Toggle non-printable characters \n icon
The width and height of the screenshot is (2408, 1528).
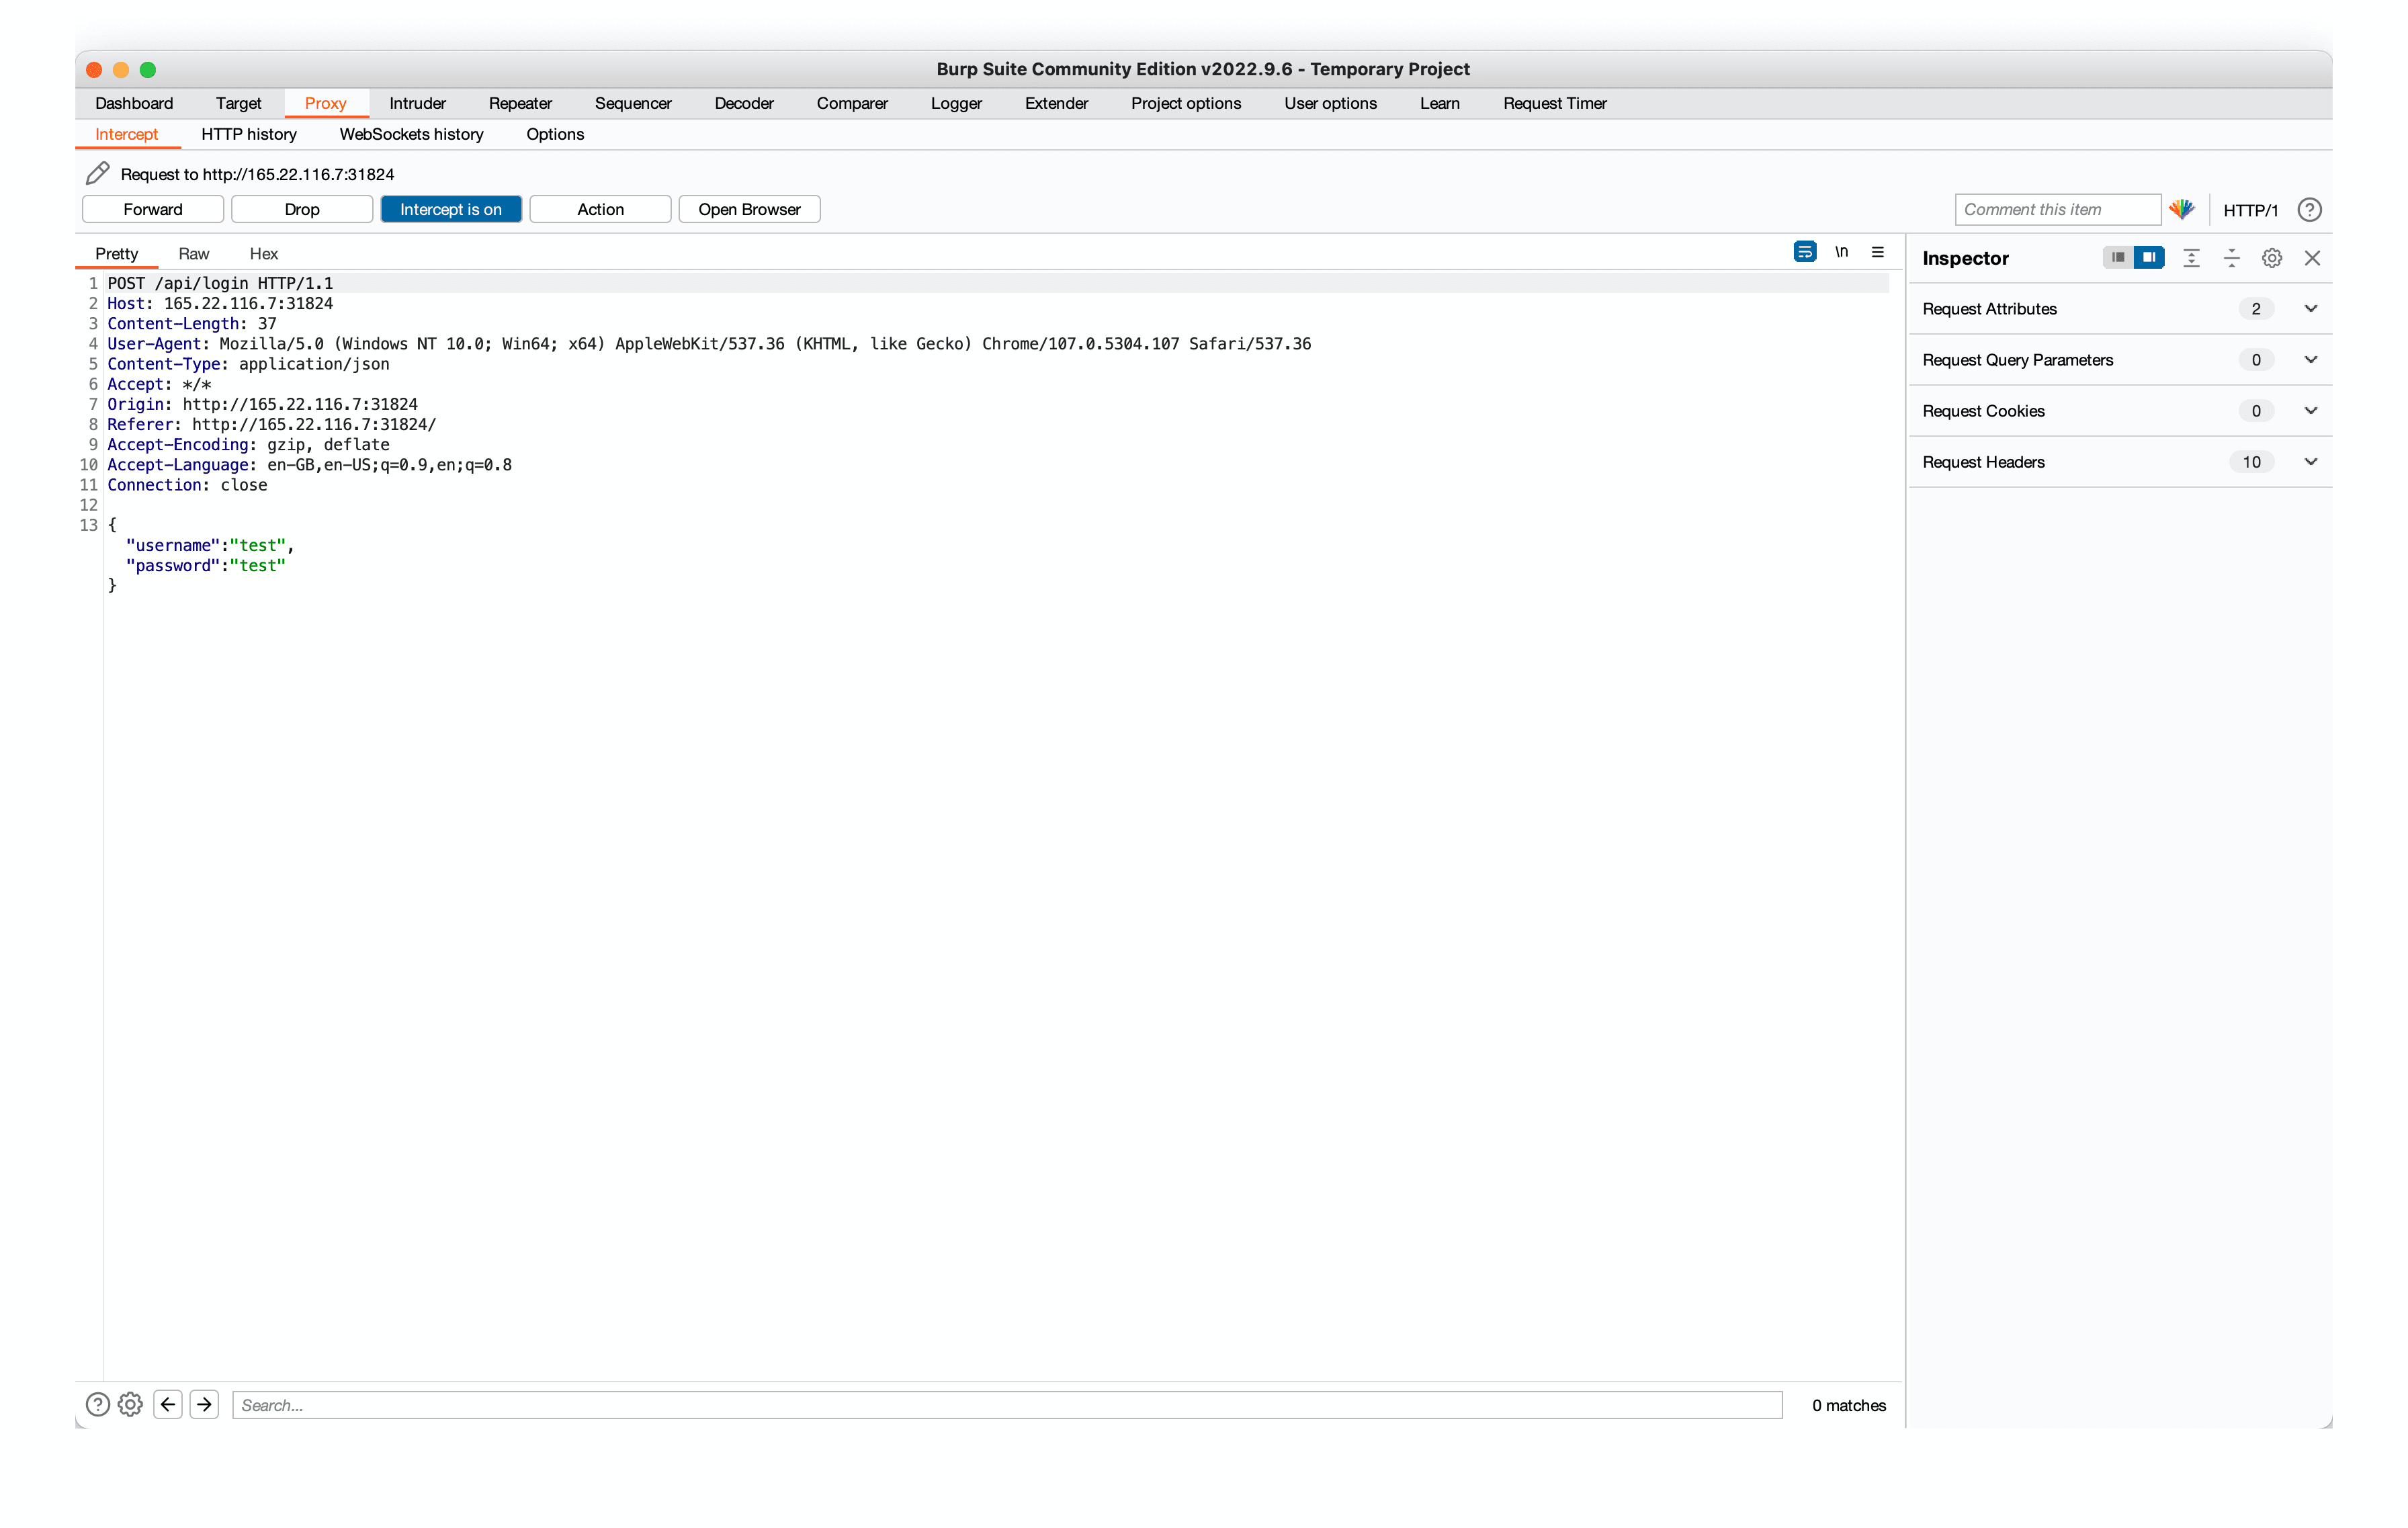click(x=1841, y=252)
